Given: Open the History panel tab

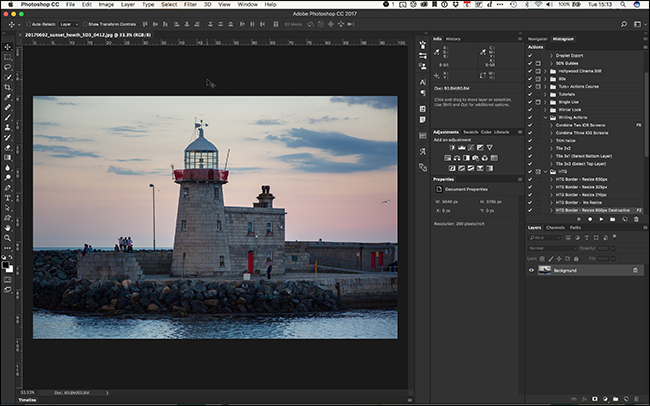Looking at the screenshot, I should pos(453,39).
